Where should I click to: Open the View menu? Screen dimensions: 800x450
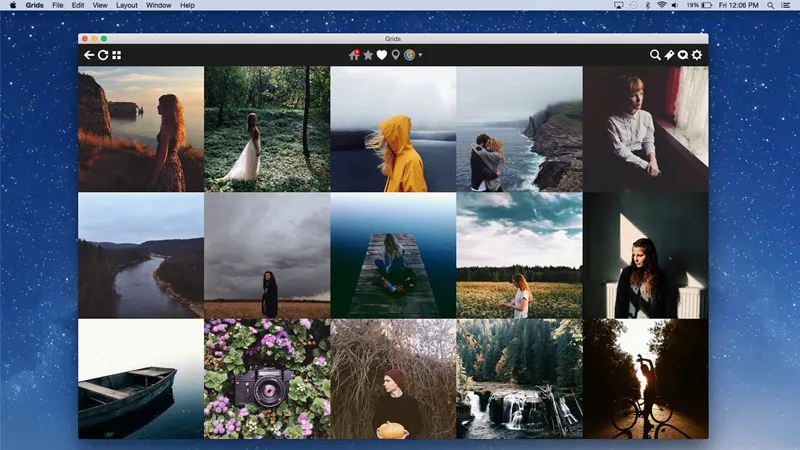[100, 5]
